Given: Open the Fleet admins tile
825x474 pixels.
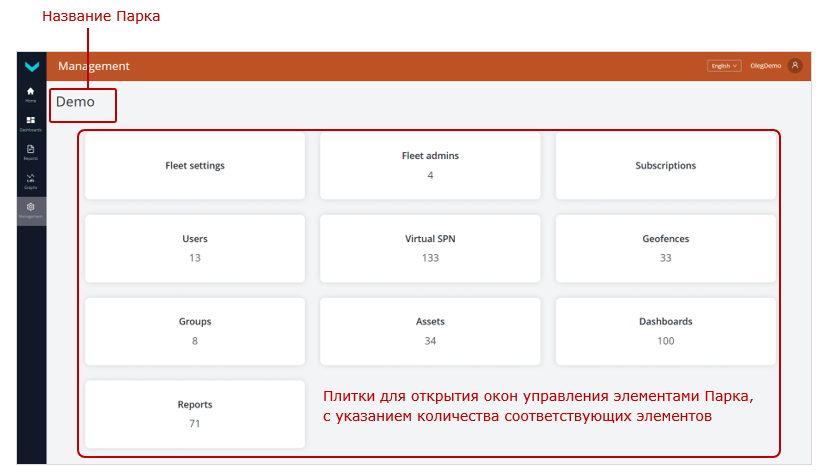Looking at the screenshot, I should (x=430, y=166).
